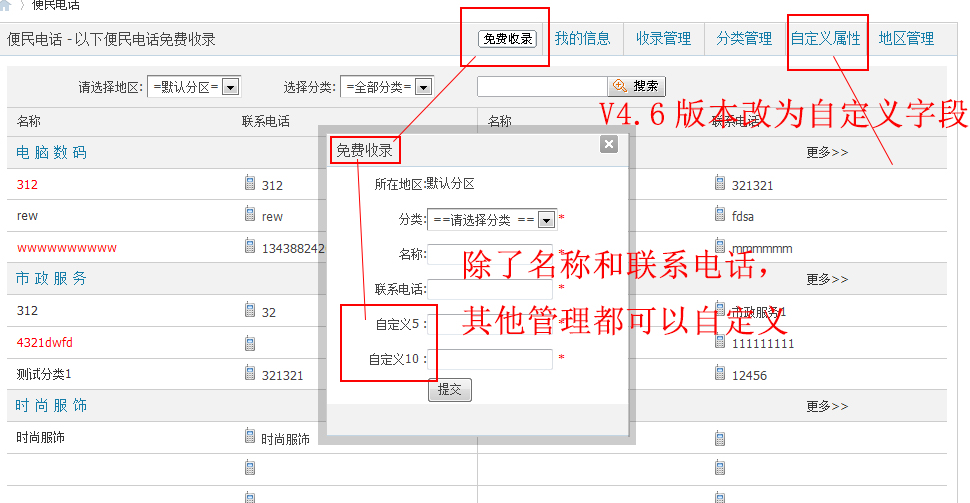Click the 111111111 phone number text
Screen dimensions: 970x503
tap(763, 343)
